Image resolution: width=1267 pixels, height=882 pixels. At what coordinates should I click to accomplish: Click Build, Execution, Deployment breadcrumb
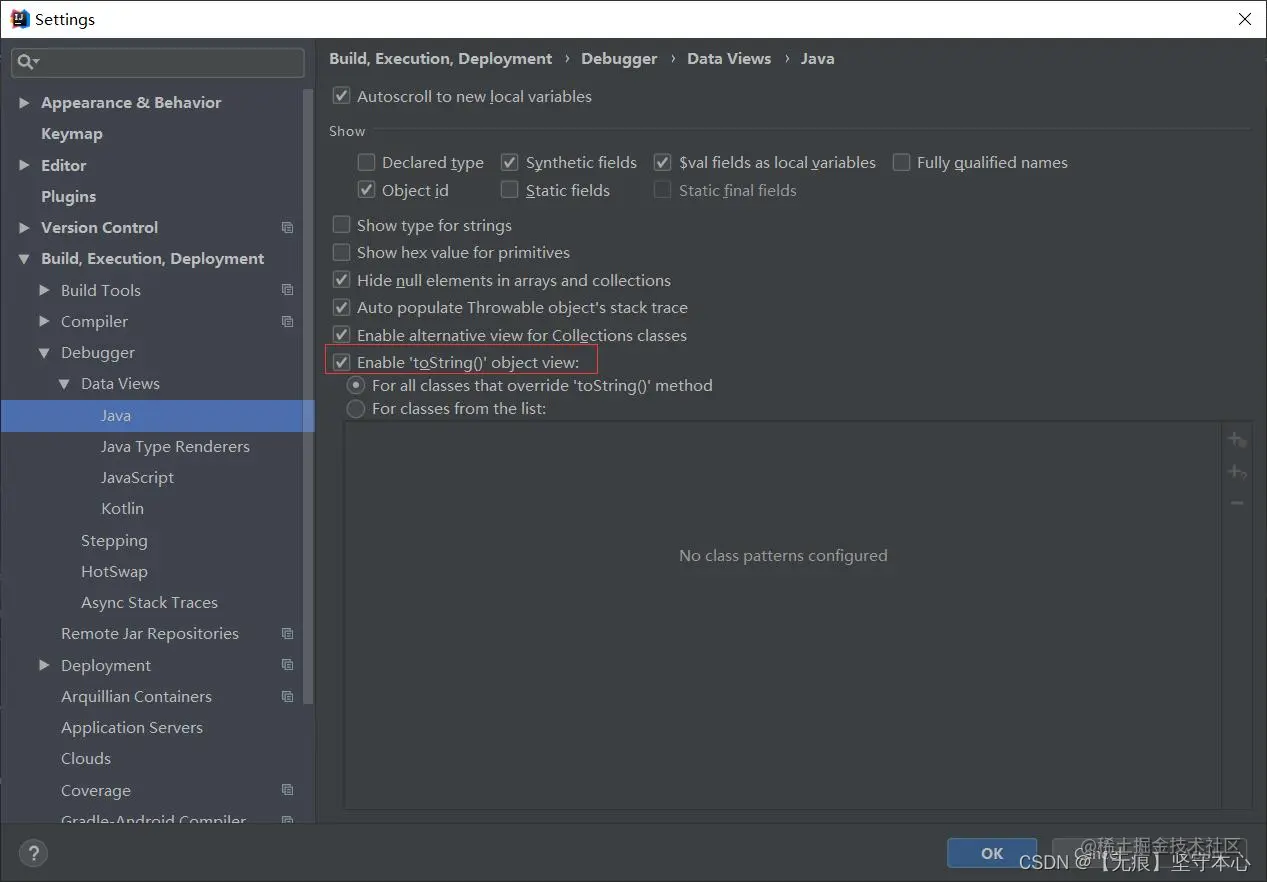pos(441,59)
